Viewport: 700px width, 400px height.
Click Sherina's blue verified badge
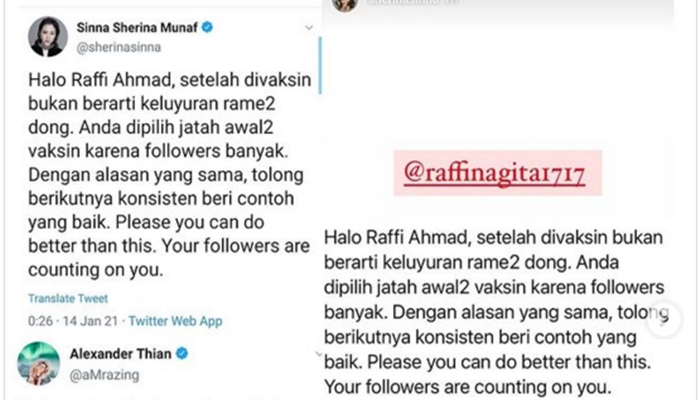[x=207, y=27]
